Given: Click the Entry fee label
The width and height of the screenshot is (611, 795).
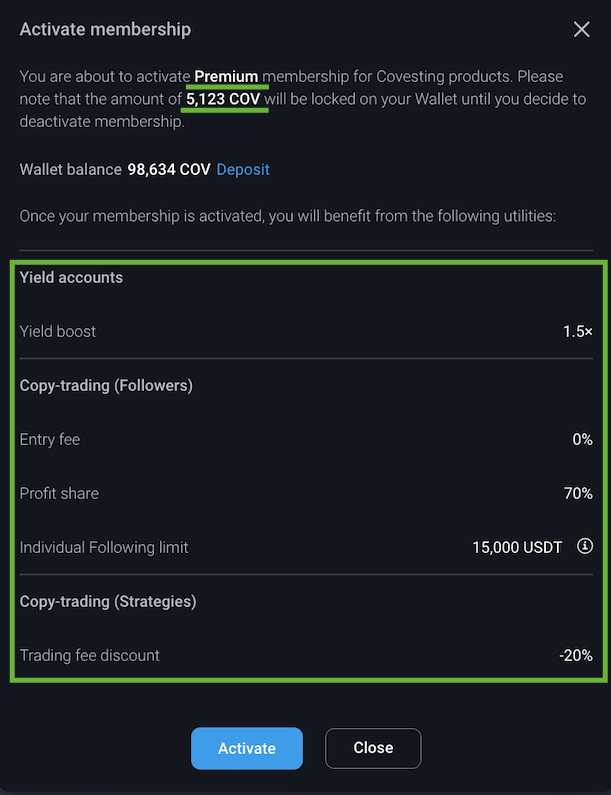Looking at the screenshot, I should pyautogui.click(x=50, y=440).
